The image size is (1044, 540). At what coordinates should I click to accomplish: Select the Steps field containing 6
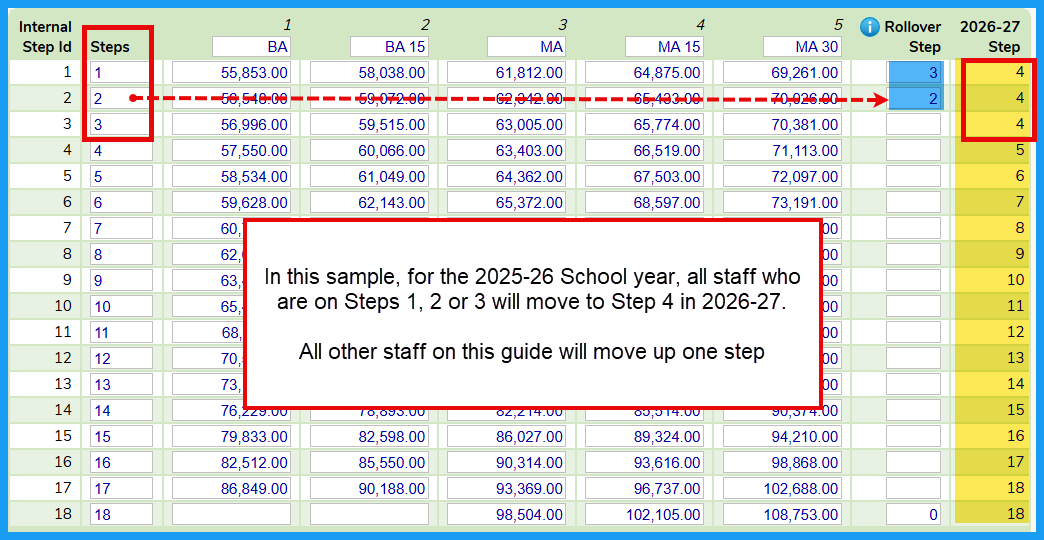121,202
